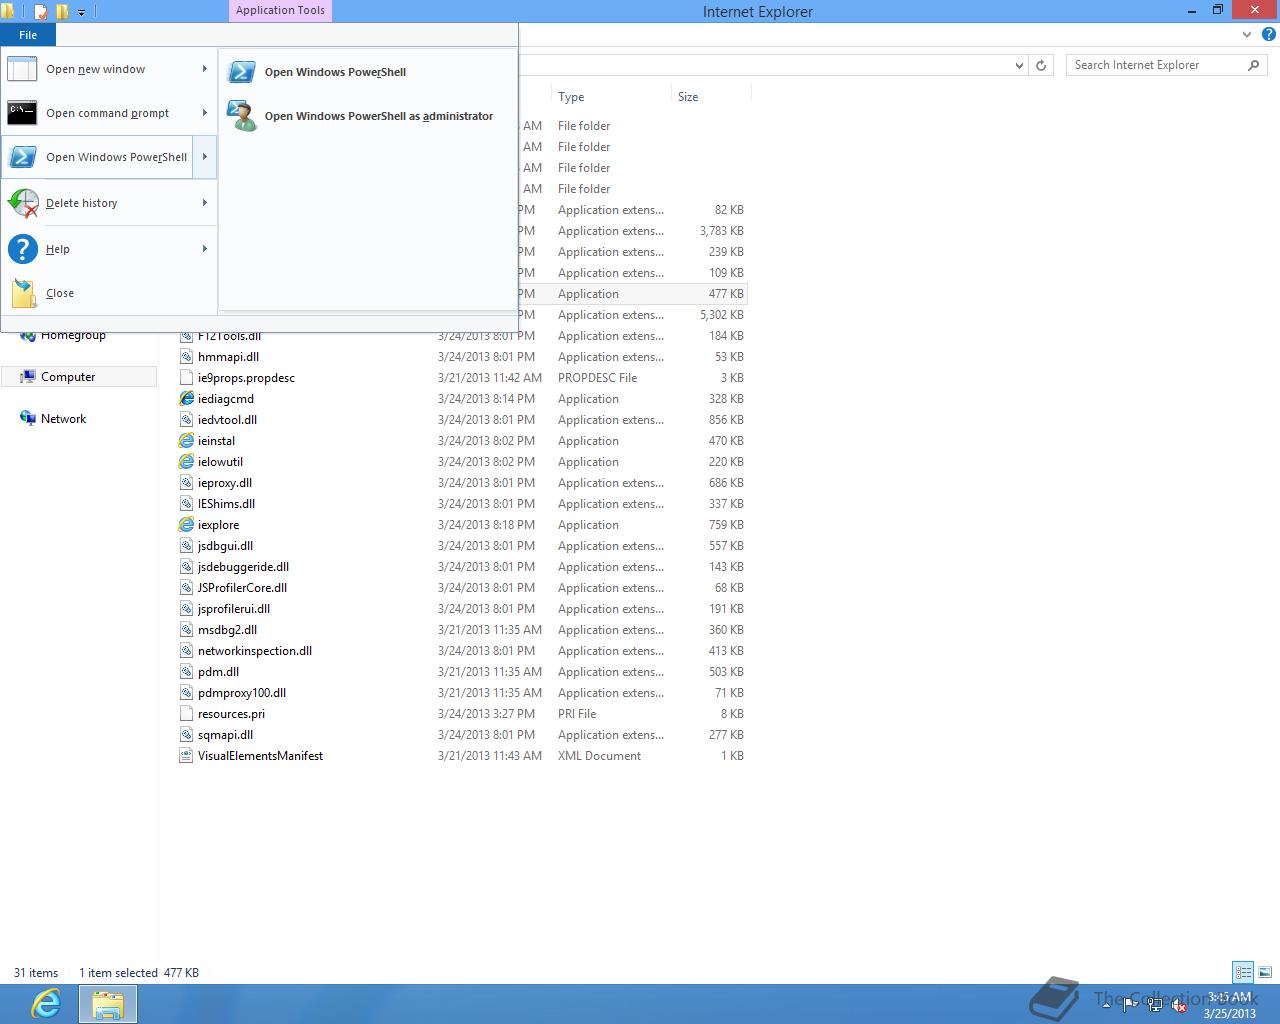This screenshot has width=1280, height=1024.
Task: Click the ieinstal application icon
Action: [186, 441]
